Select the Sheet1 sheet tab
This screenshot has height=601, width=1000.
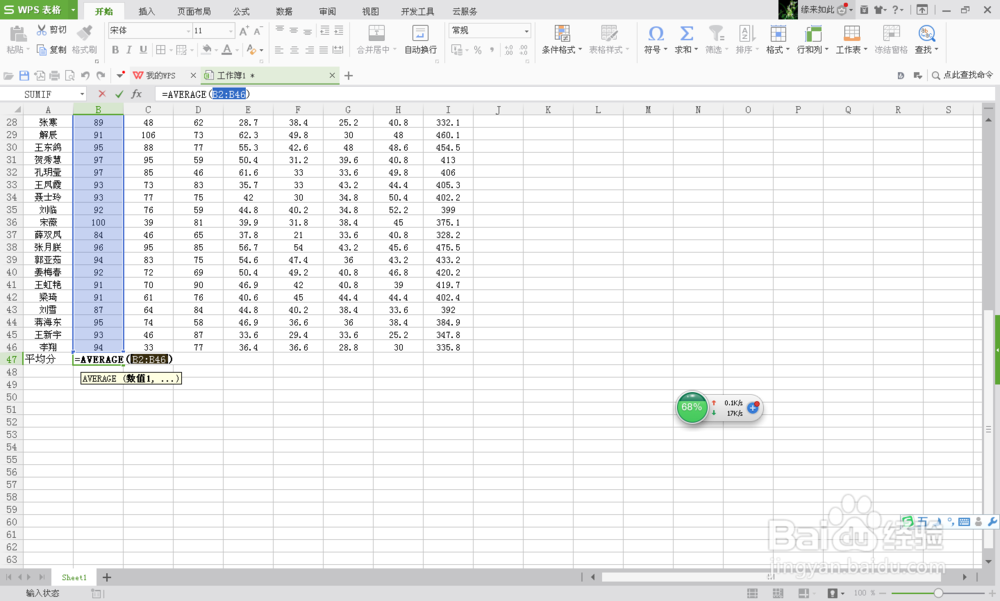pyautogui.click(x=74, y=577)
